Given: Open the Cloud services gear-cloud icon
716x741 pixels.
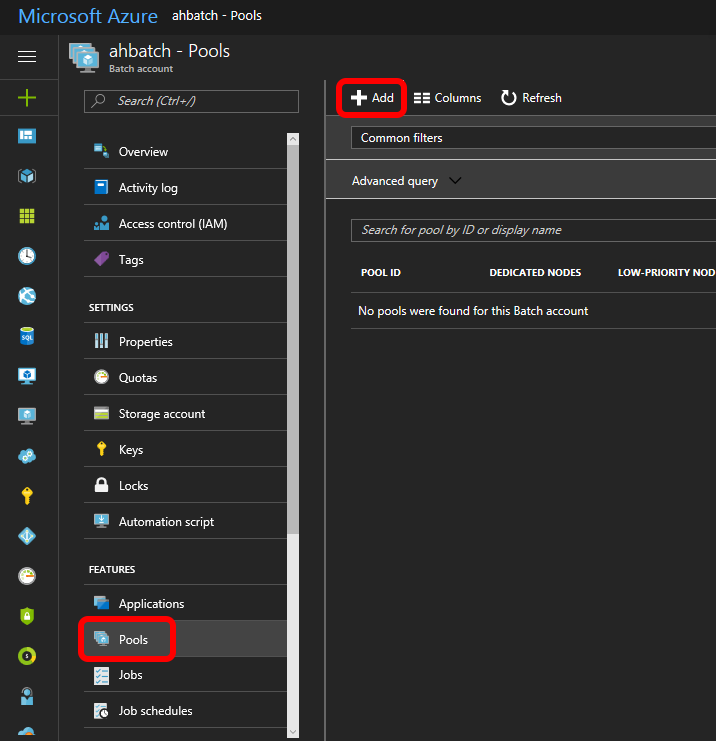Looking at the screenshot, I should (x=27, y=456).
